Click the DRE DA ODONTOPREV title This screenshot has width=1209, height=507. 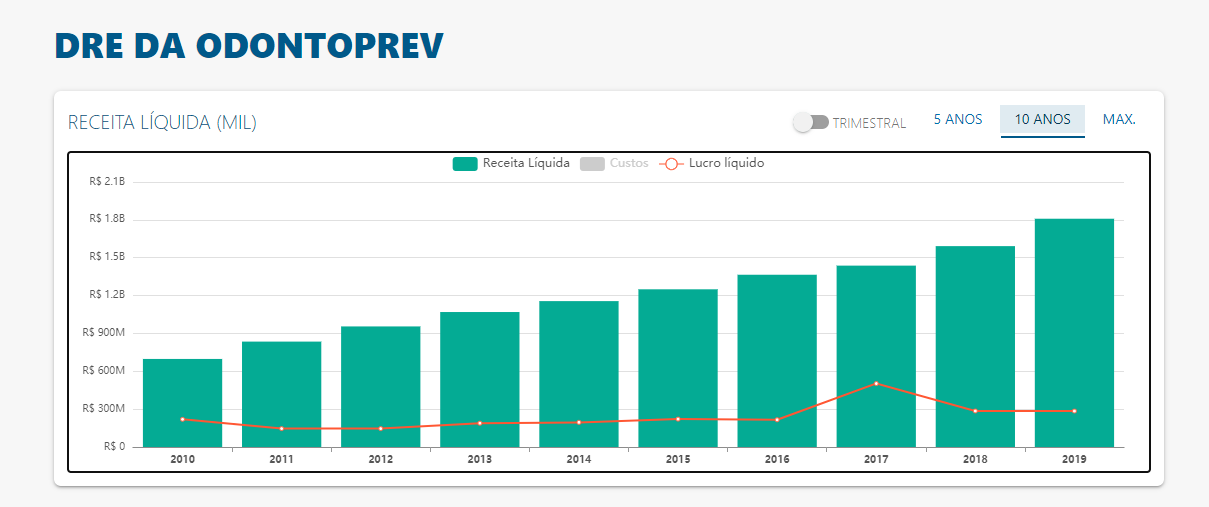click(249, 46)
